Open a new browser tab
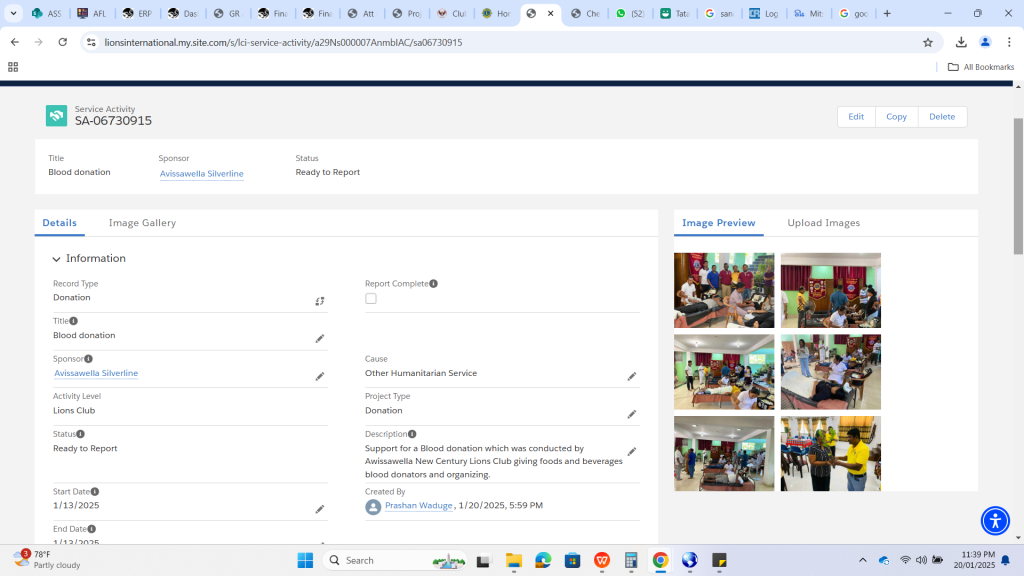The height and width of the screenshot is (576, 1024). click(887, 13)
